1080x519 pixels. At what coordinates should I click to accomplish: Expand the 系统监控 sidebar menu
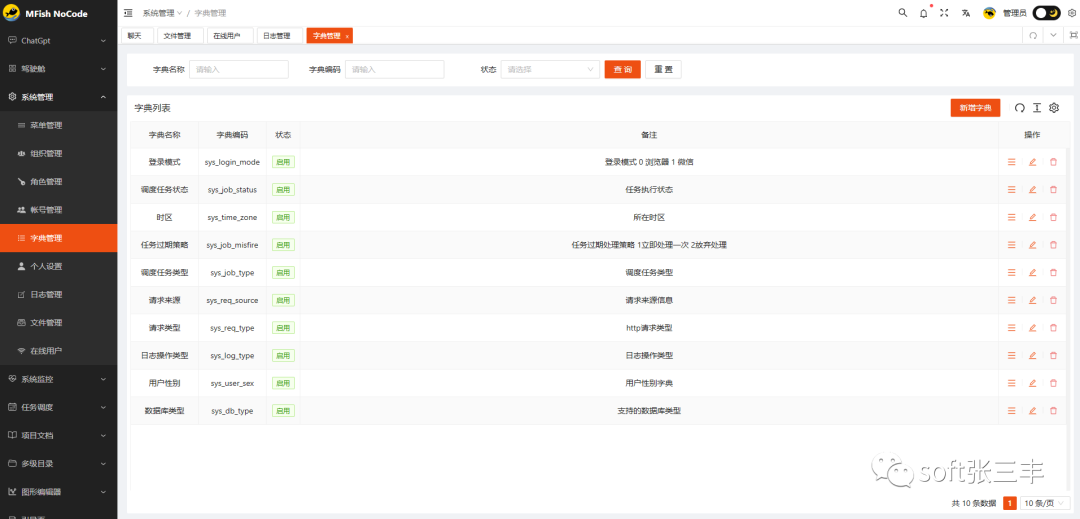click(x=59, y=379)
